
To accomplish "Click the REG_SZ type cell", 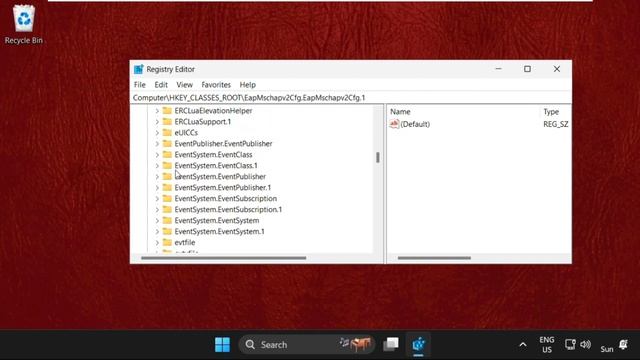I will point(556,124).
